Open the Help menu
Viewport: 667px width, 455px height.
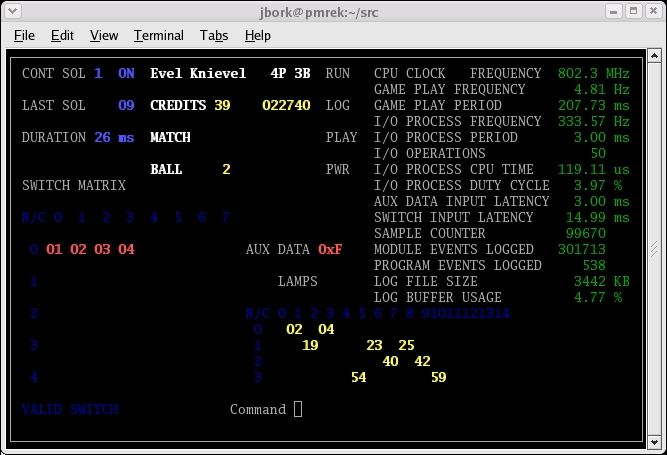[258, 35]
